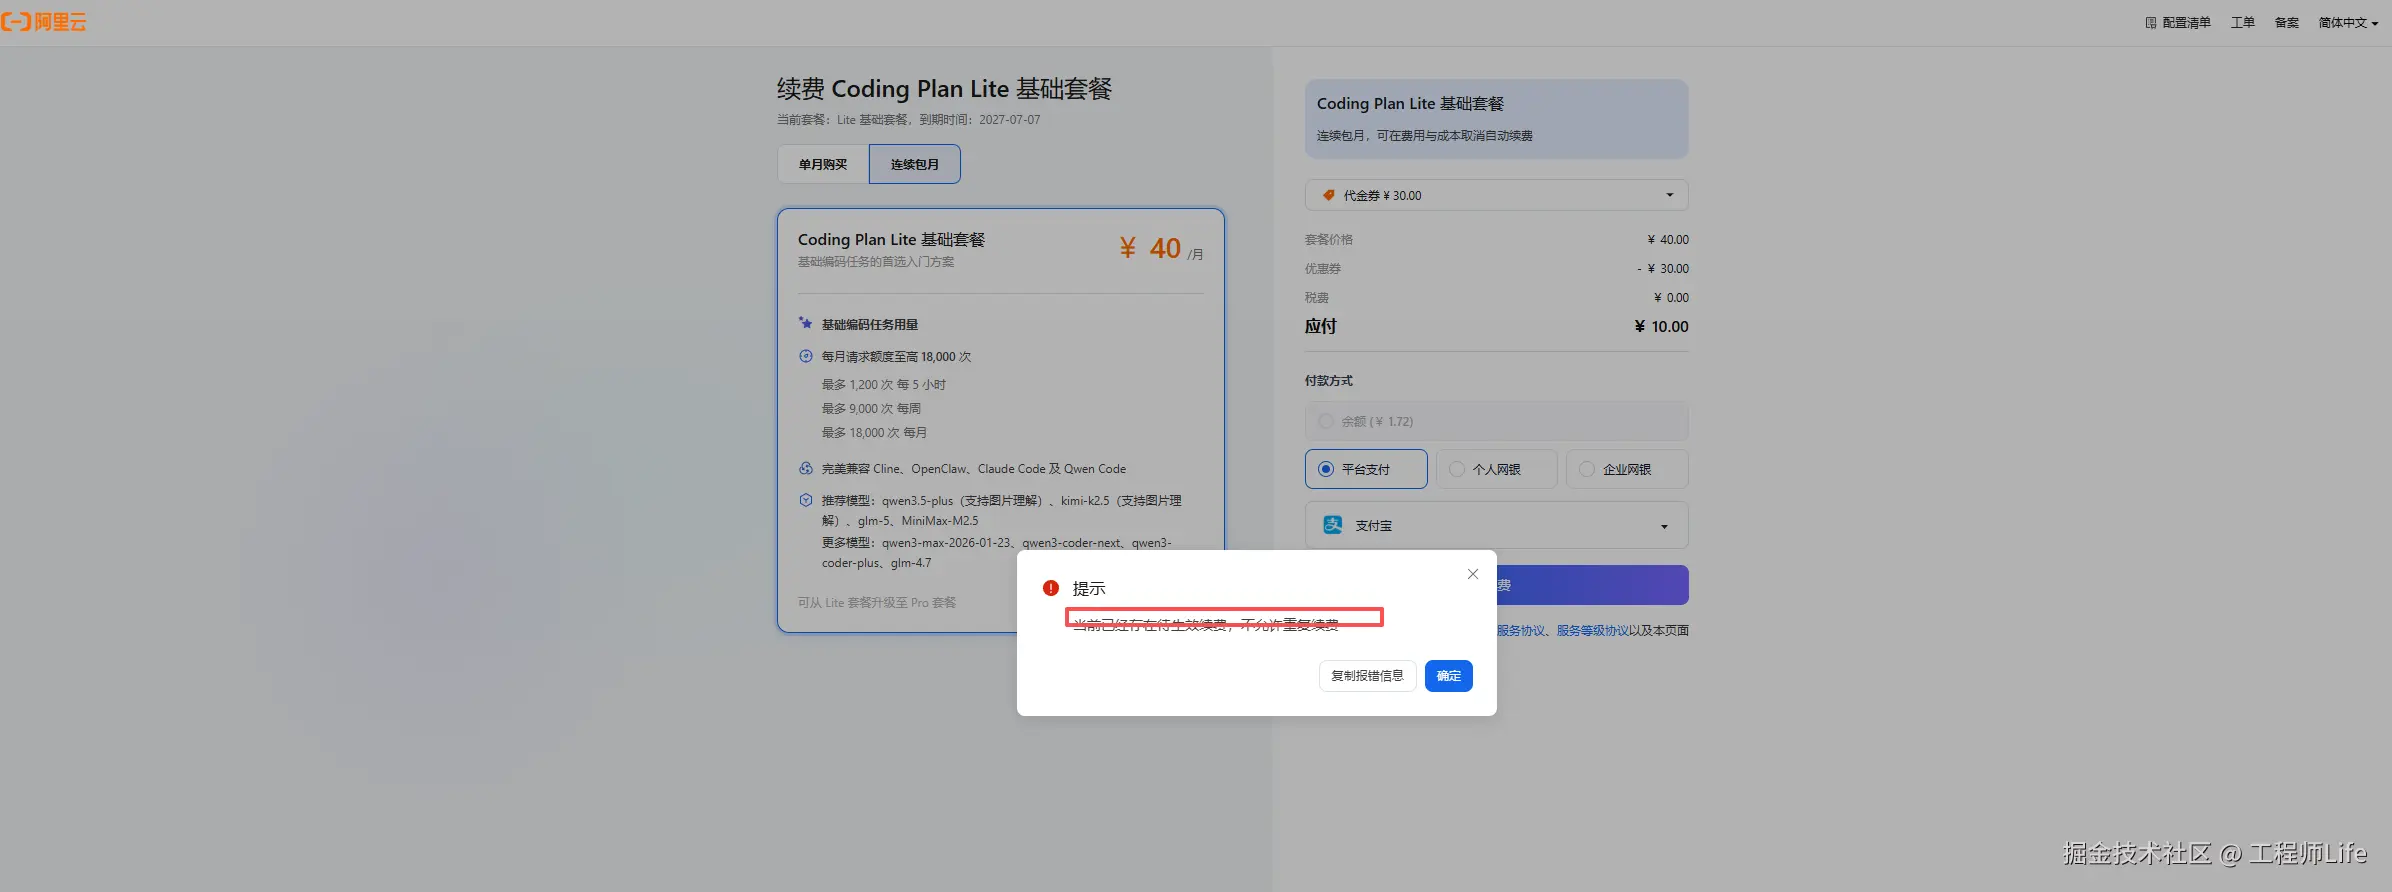Select 个人网银 payment method
2392x892 pixels.
click(x=1496, y=469)
